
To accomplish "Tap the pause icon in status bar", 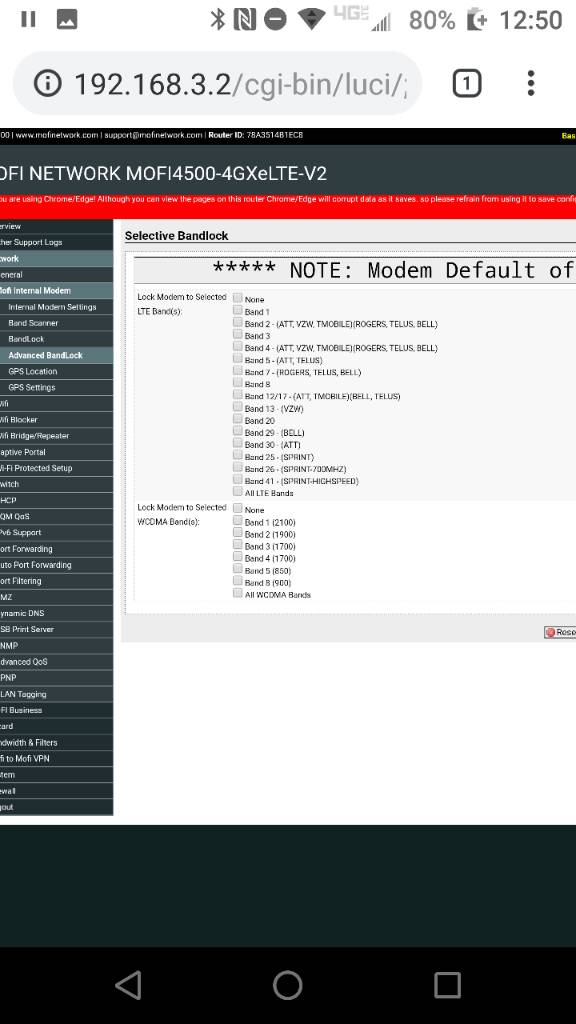I will tap(28, 20).
